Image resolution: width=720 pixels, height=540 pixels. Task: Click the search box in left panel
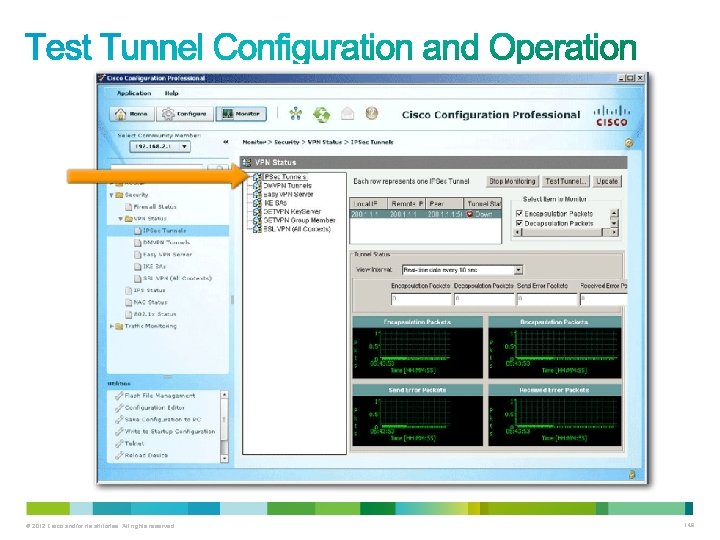157,168
